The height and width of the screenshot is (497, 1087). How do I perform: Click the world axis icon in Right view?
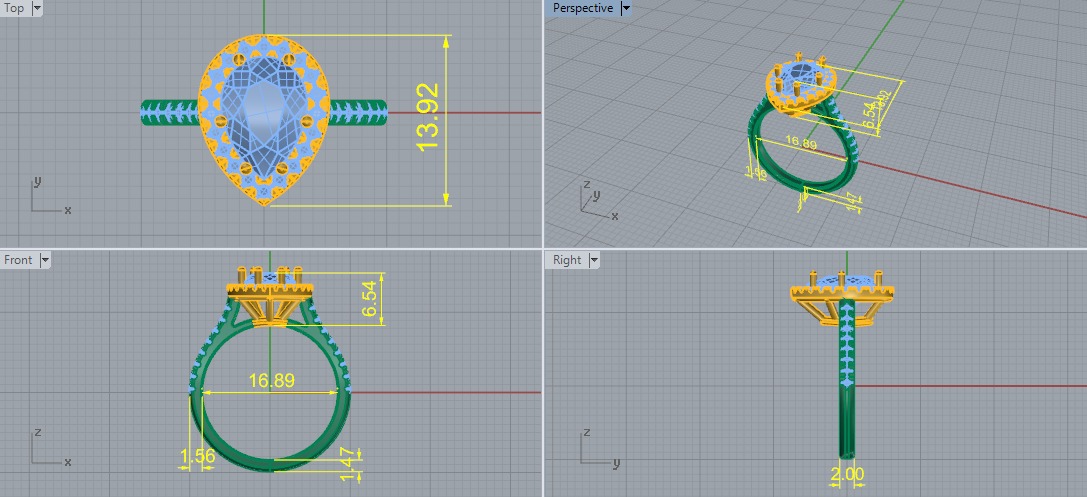pos(599,448)
